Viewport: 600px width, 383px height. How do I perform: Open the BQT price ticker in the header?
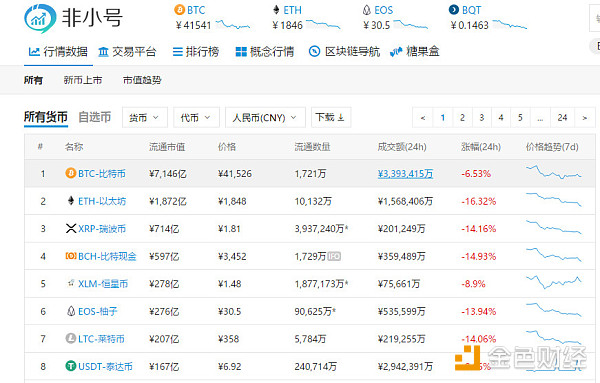488,18
